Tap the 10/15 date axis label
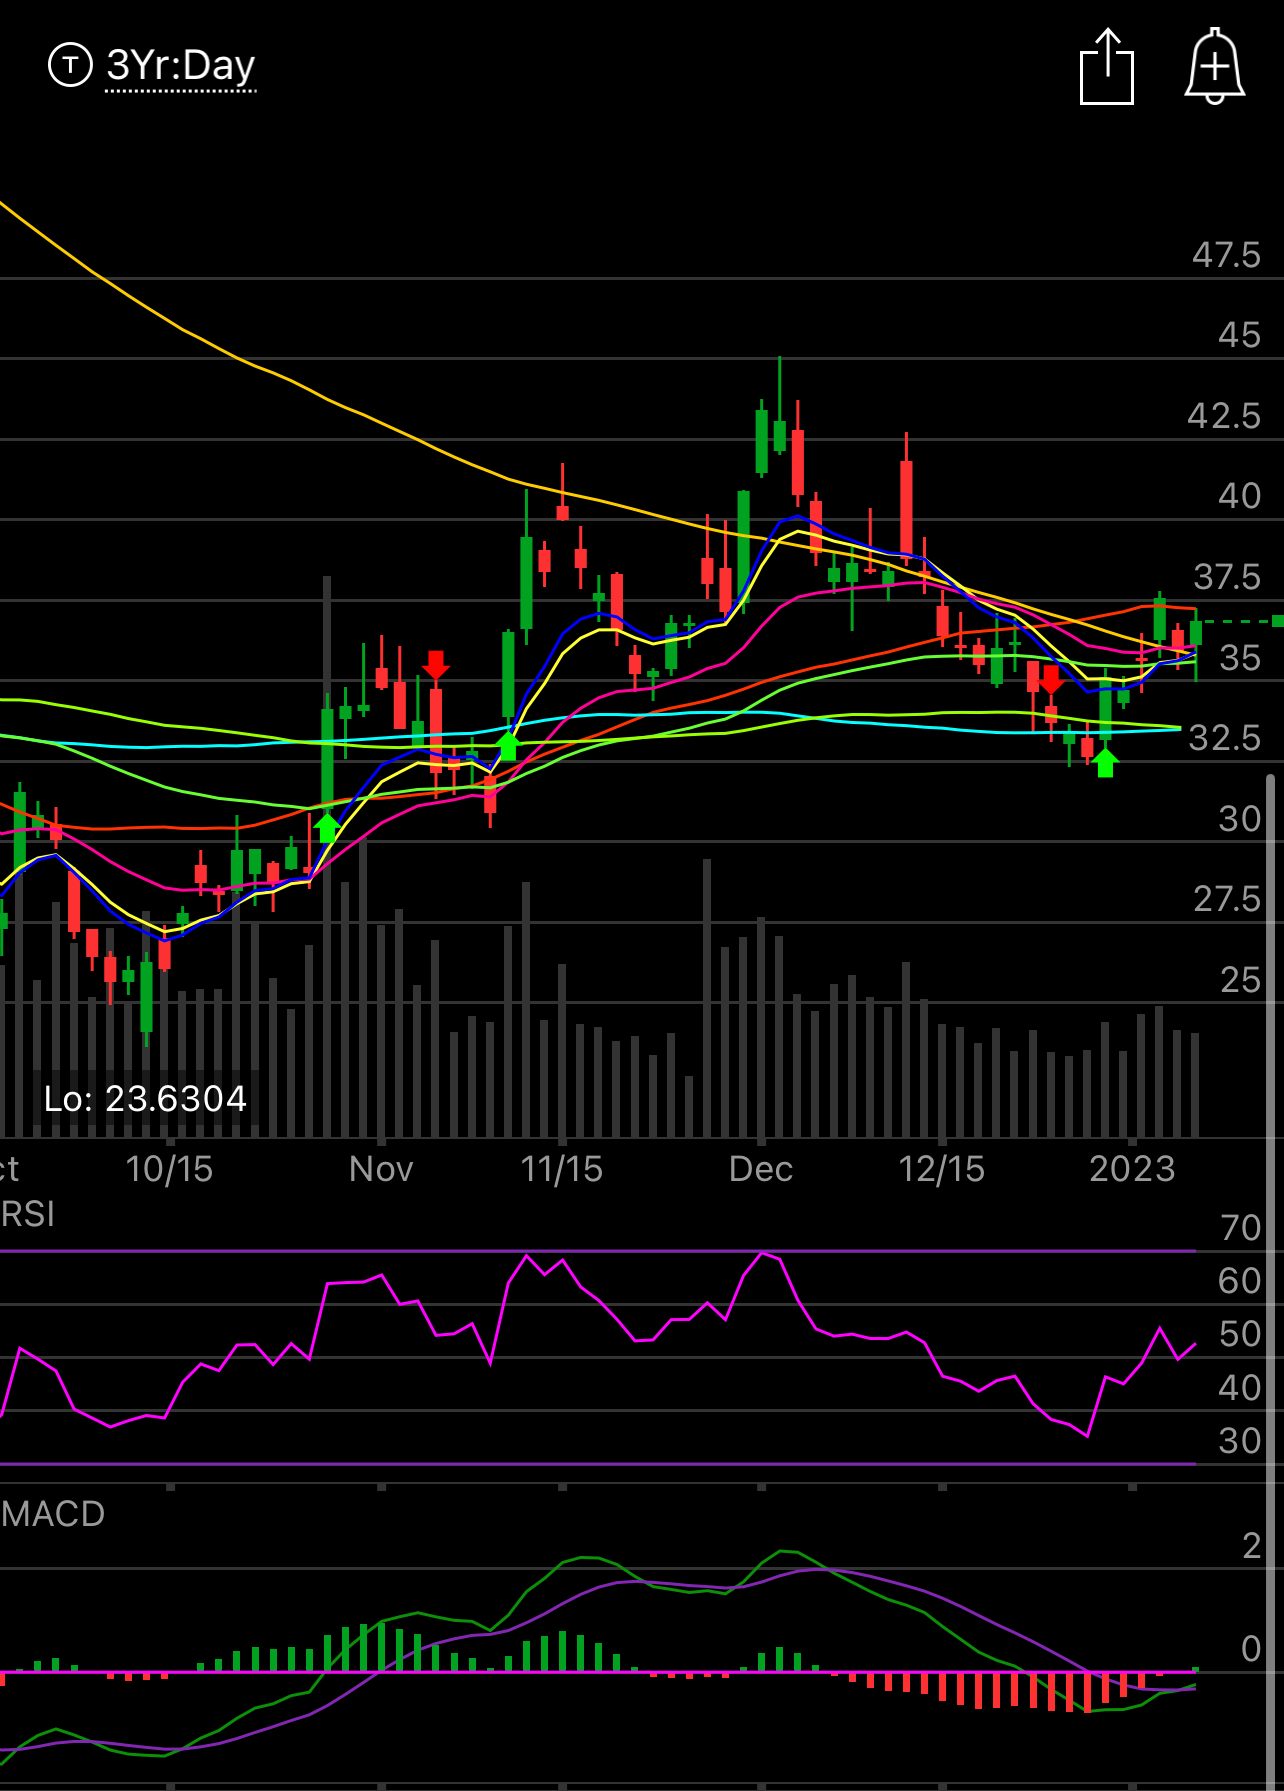1284x1791 pixels. pos(169,1169)
